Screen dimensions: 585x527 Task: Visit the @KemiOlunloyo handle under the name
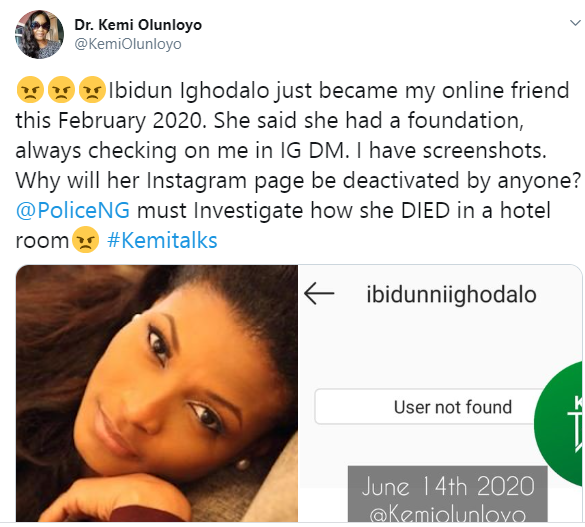tap(128, 44)
